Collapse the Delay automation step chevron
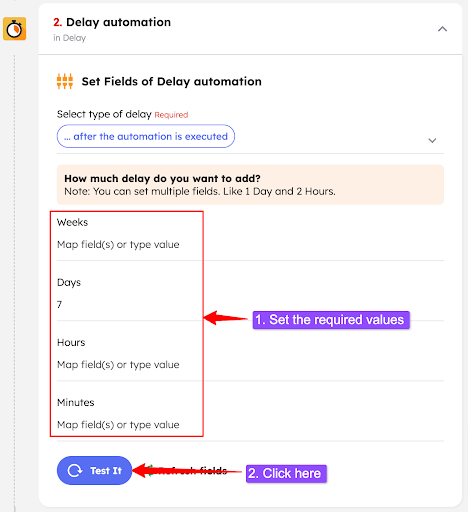The height and width of the screenshot is (512, 468). click(442, 29)
